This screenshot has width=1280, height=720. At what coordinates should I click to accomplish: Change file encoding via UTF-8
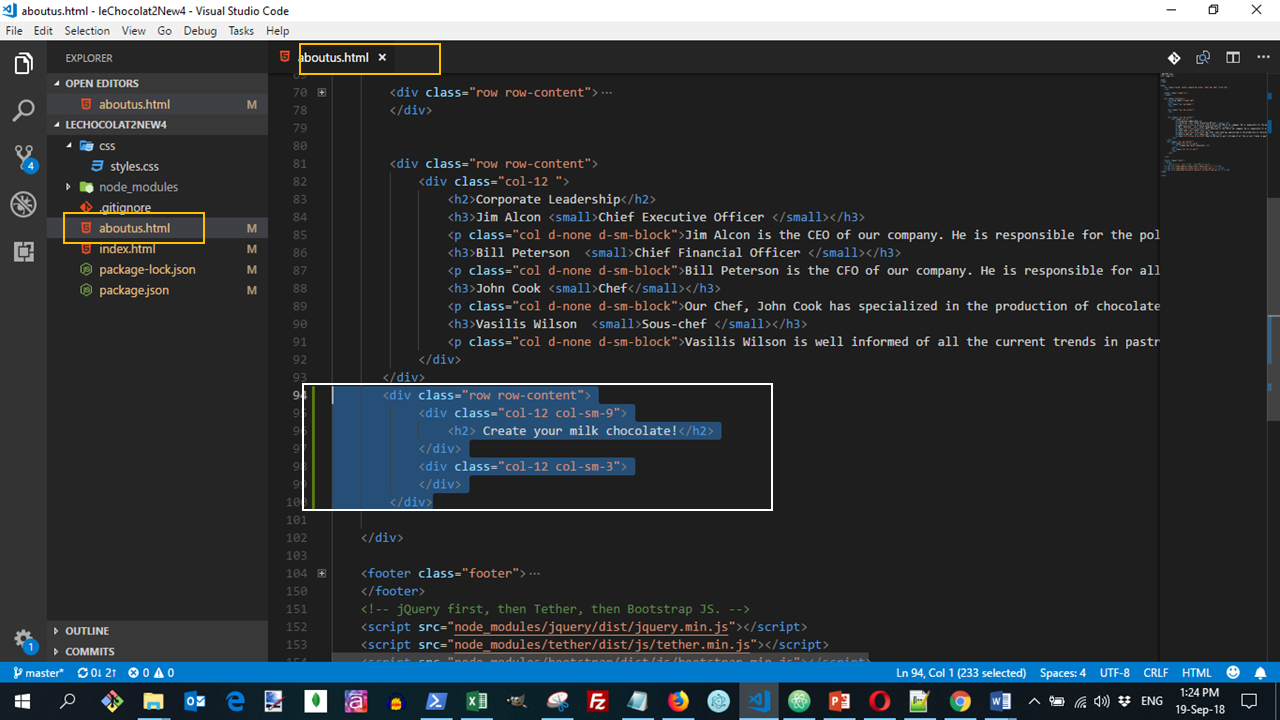point(1114,673)
